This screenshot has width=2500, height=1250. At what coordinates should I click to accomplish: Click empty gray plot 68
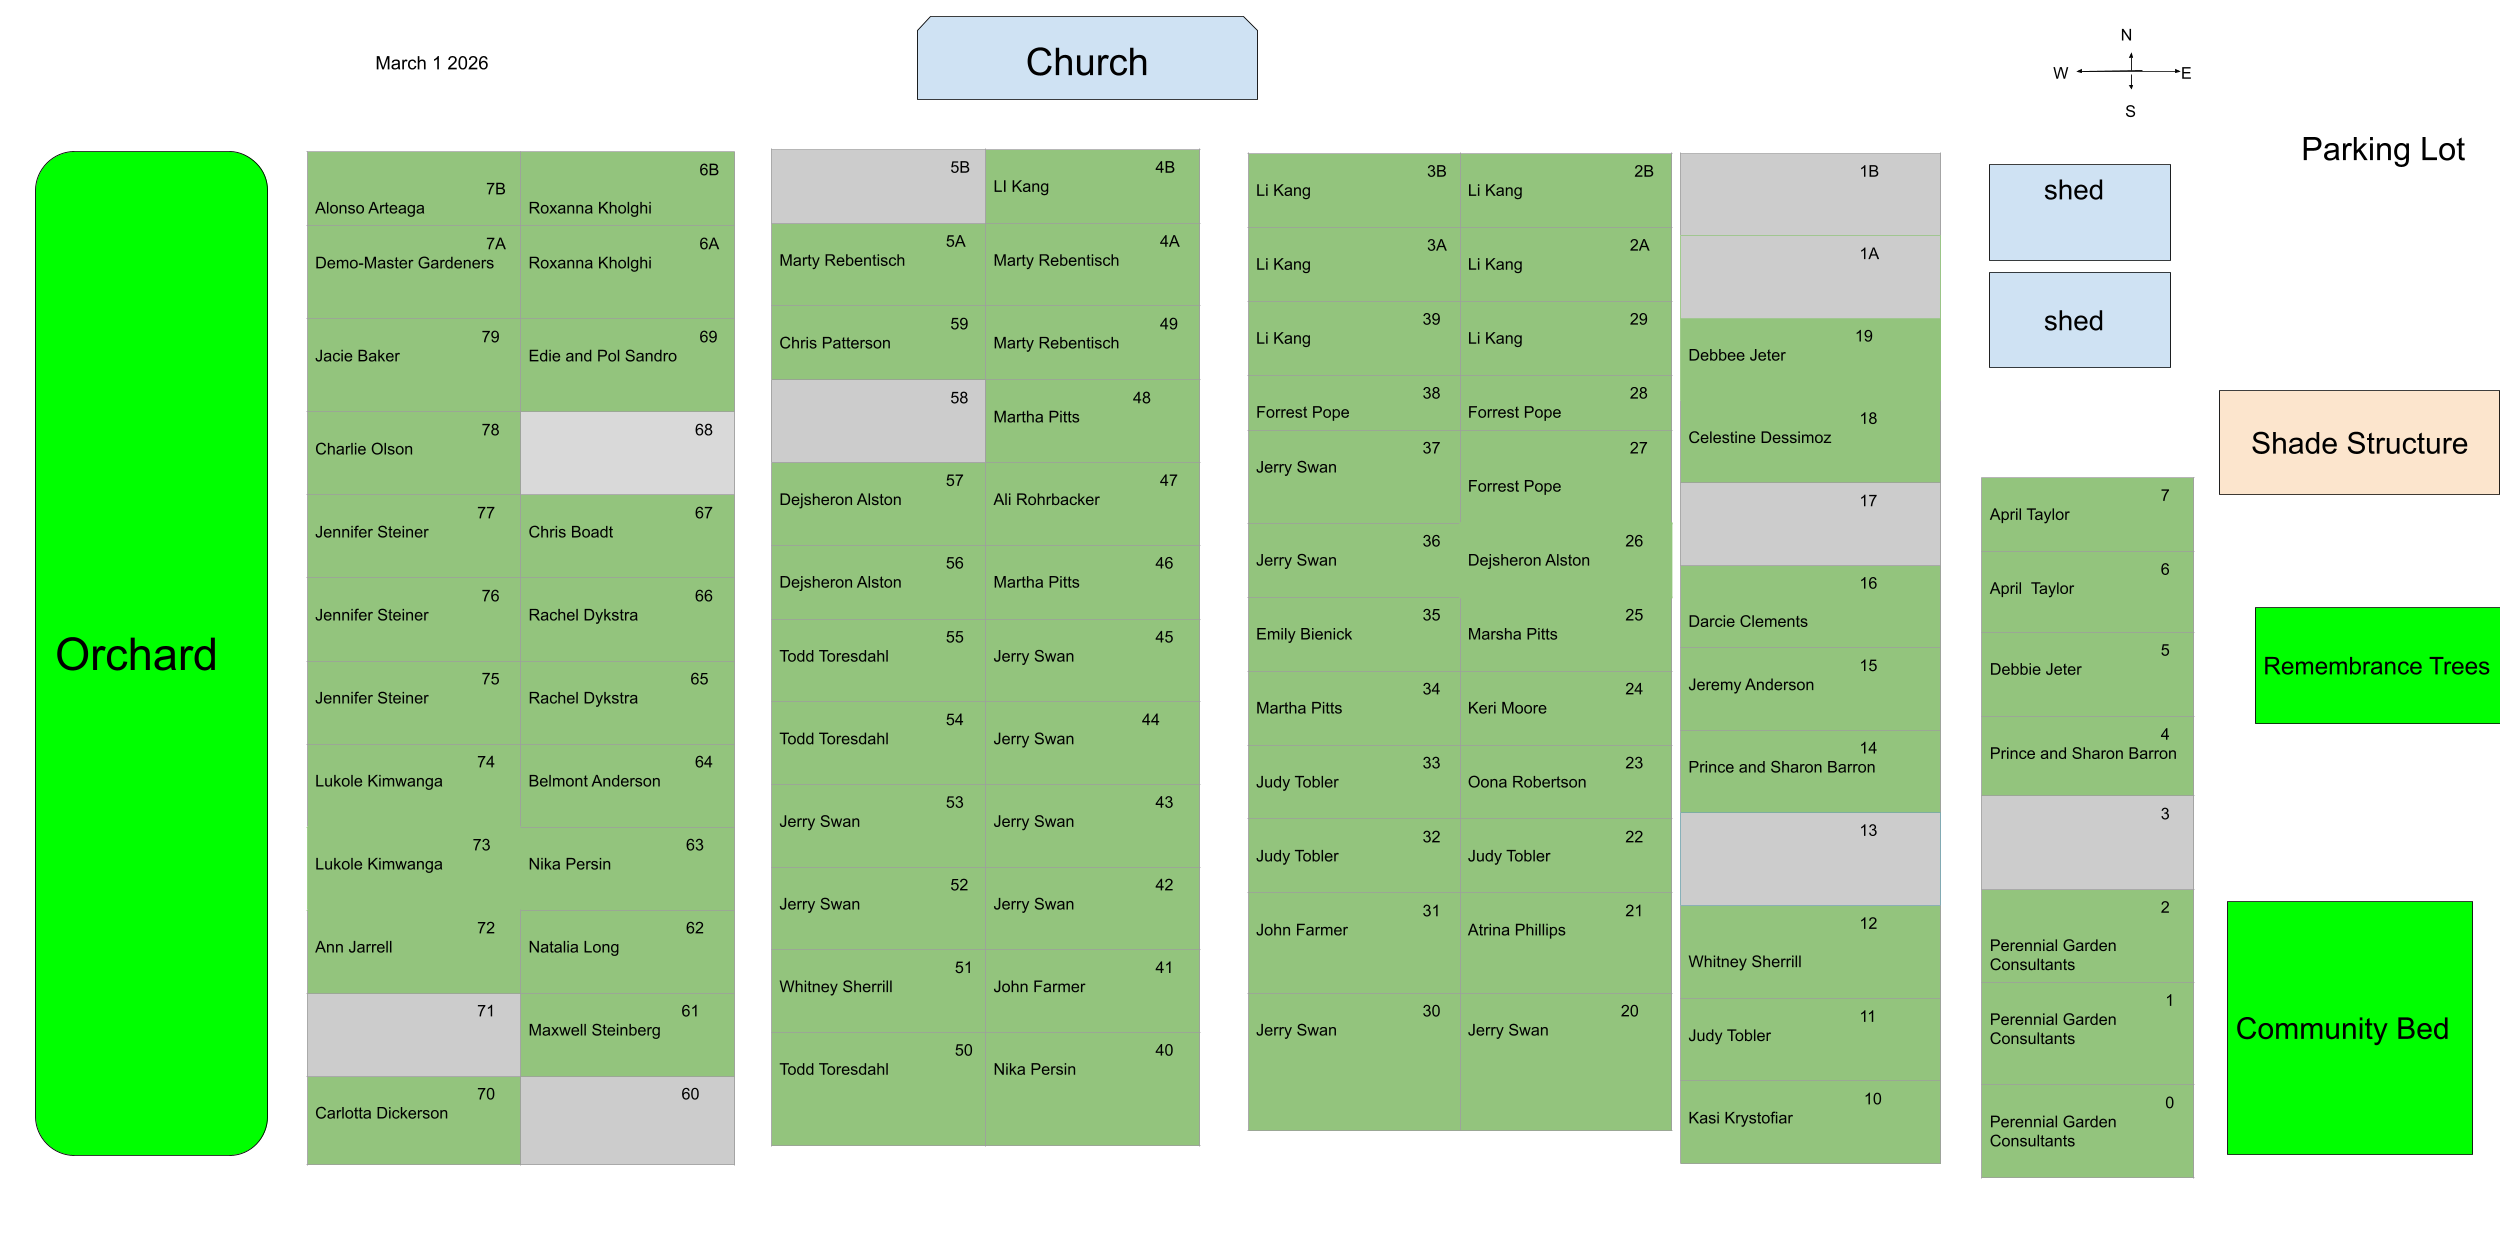[x=627, y=453]
